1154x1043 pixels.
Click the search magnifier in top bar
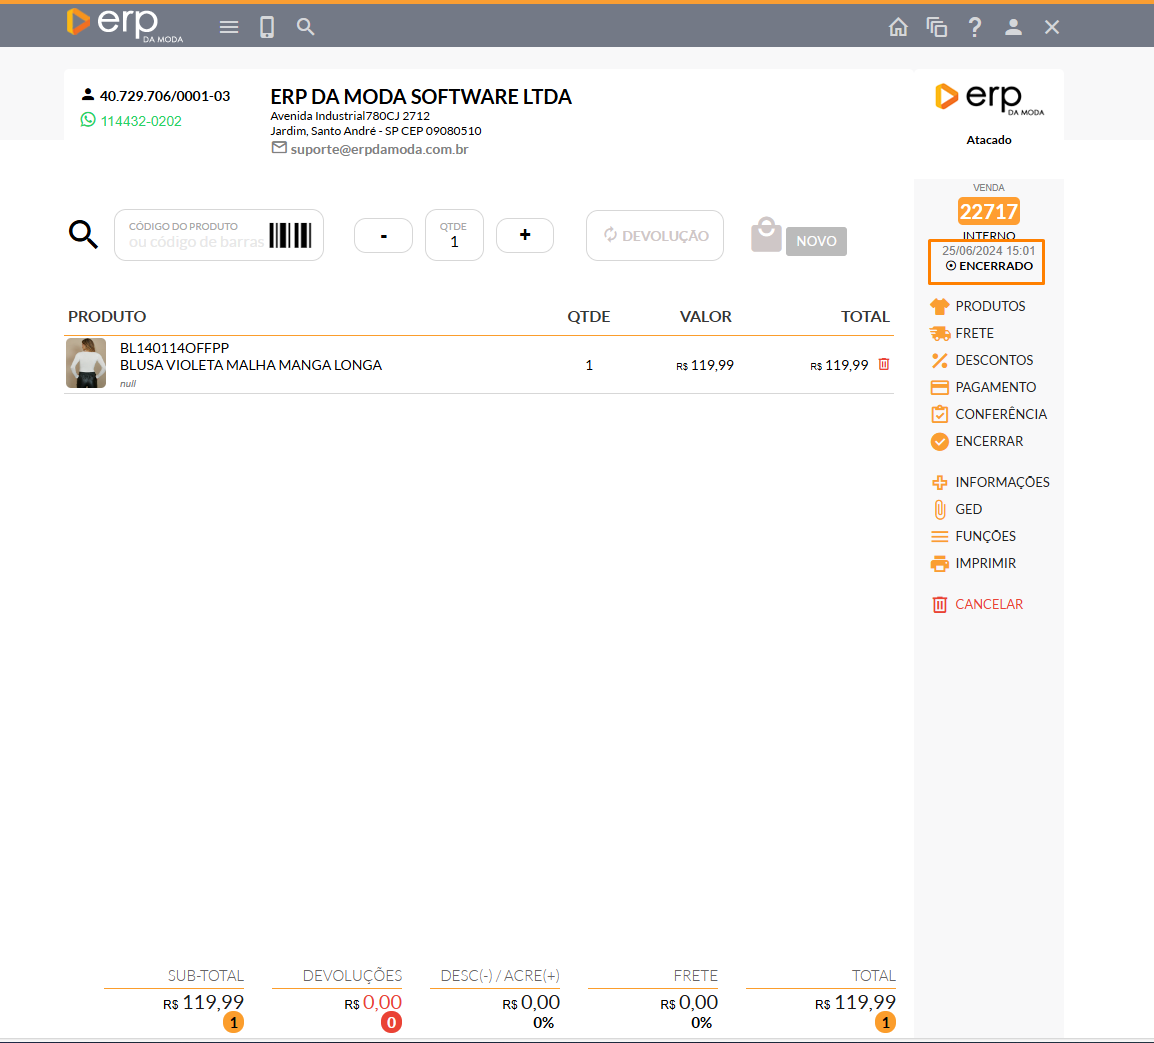(x=306, y=27)
